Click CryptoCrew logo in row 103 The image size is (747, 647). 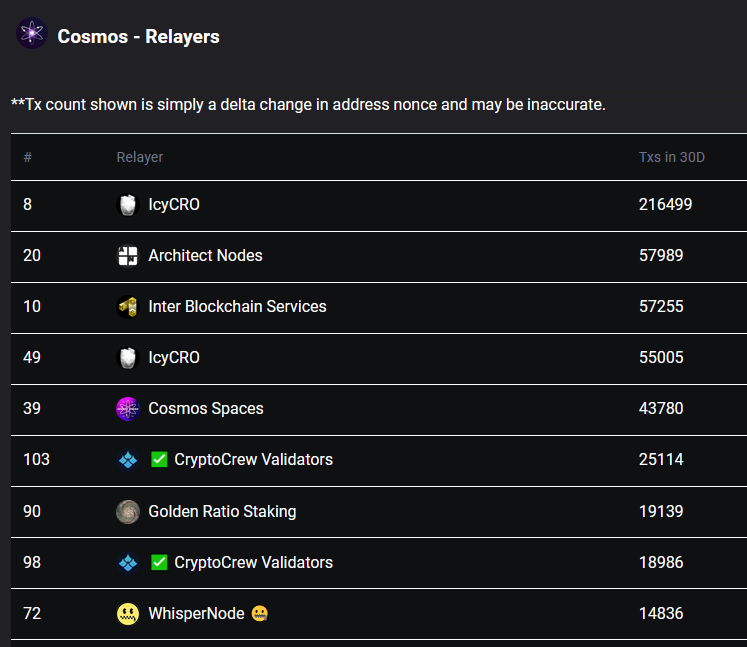(x=128, y=460)
